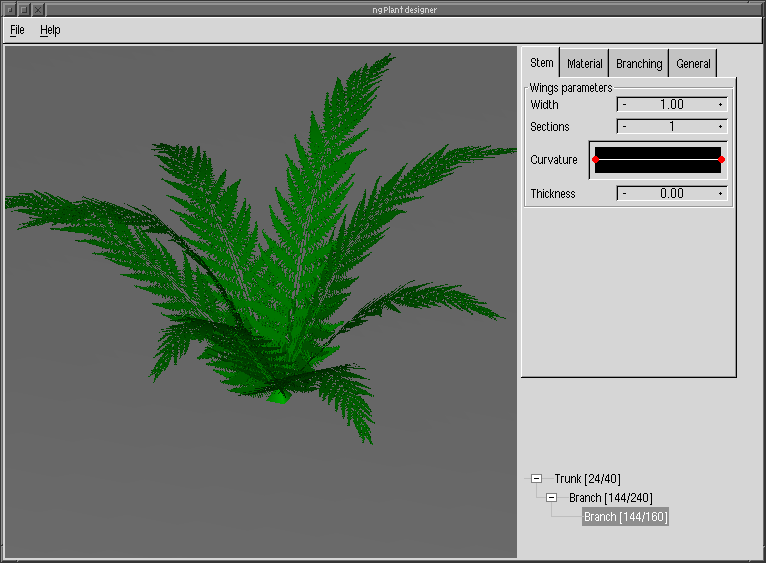Switch to the Material tab

point(584,64)
